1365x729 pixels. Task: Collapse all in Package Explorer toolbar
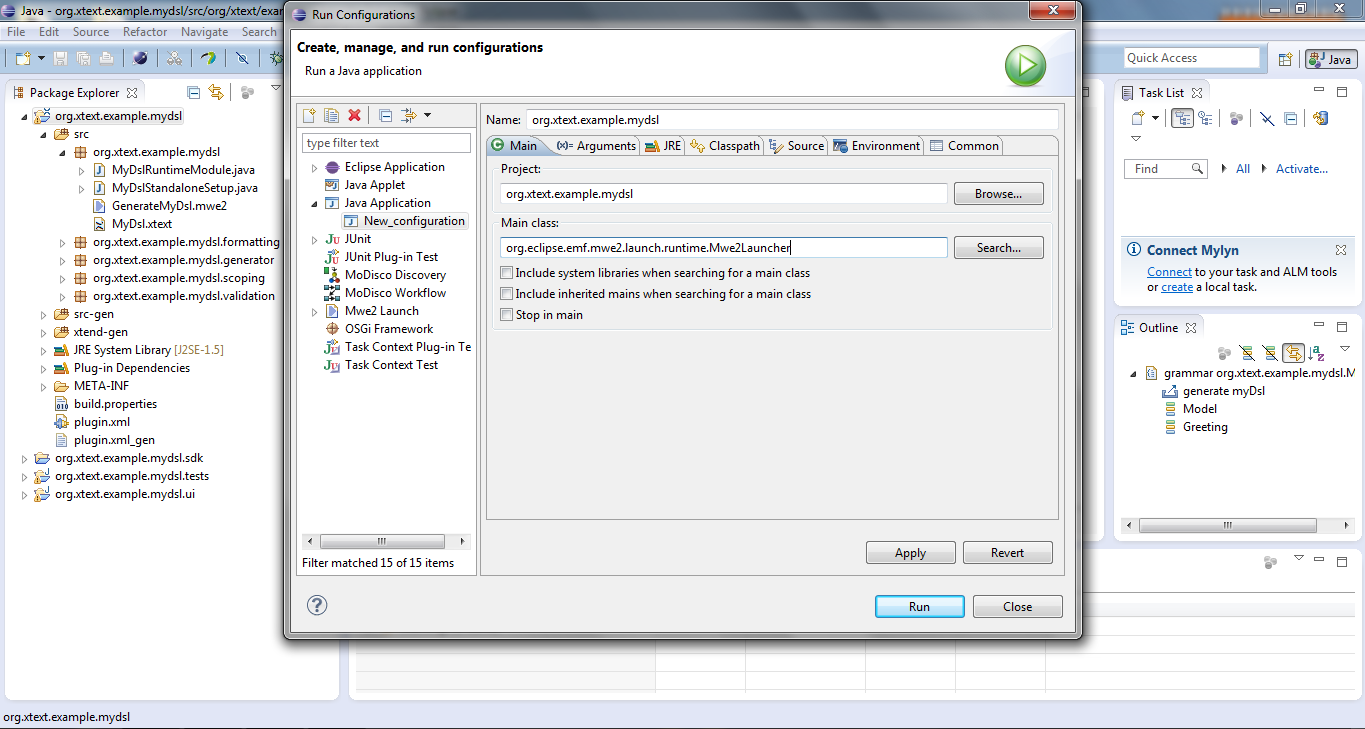(x=192, y=92)
